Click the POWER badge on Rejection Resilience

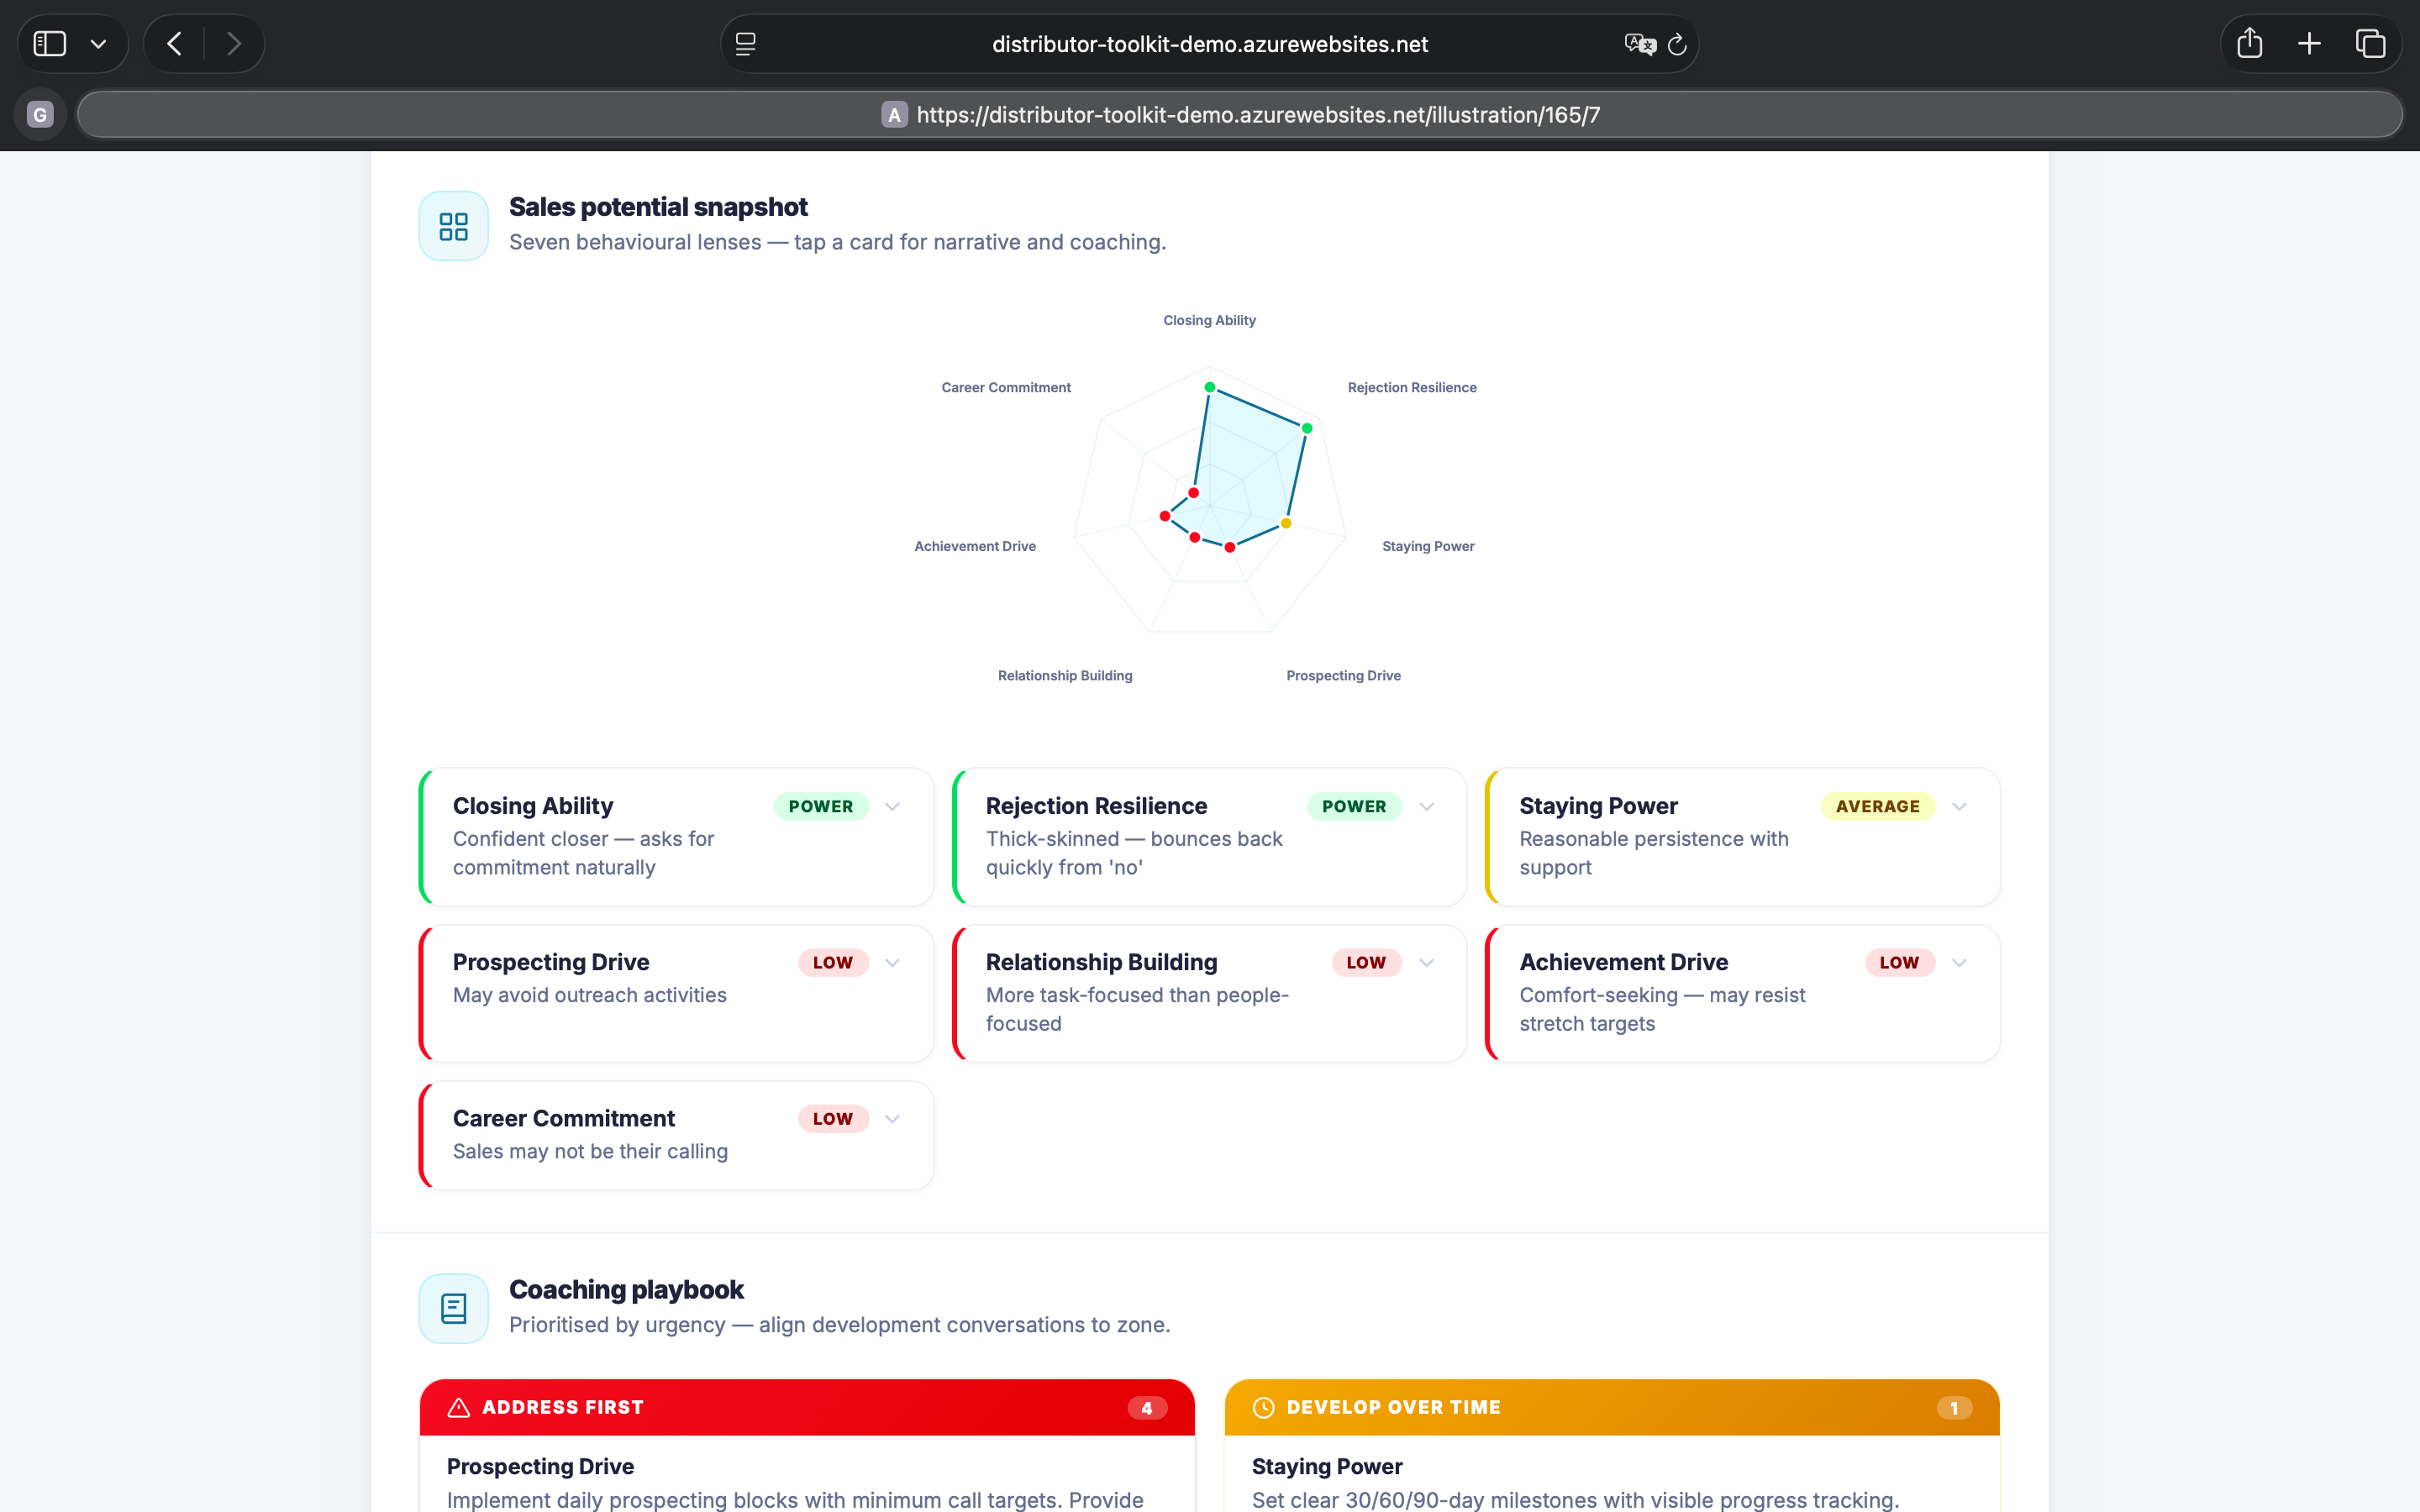click(x=1354, y=806)
